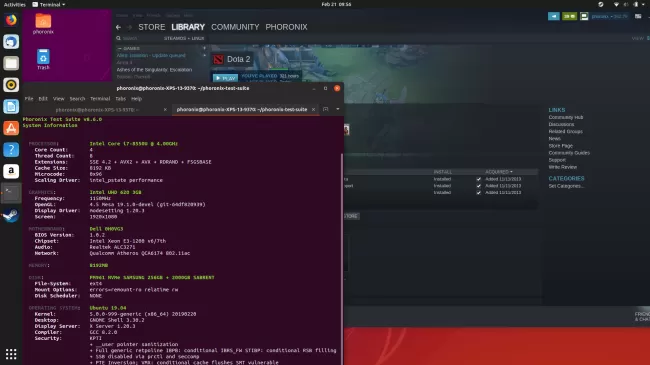Open the terminal File menu
The image size is (650, 365).
coord(29,99)
